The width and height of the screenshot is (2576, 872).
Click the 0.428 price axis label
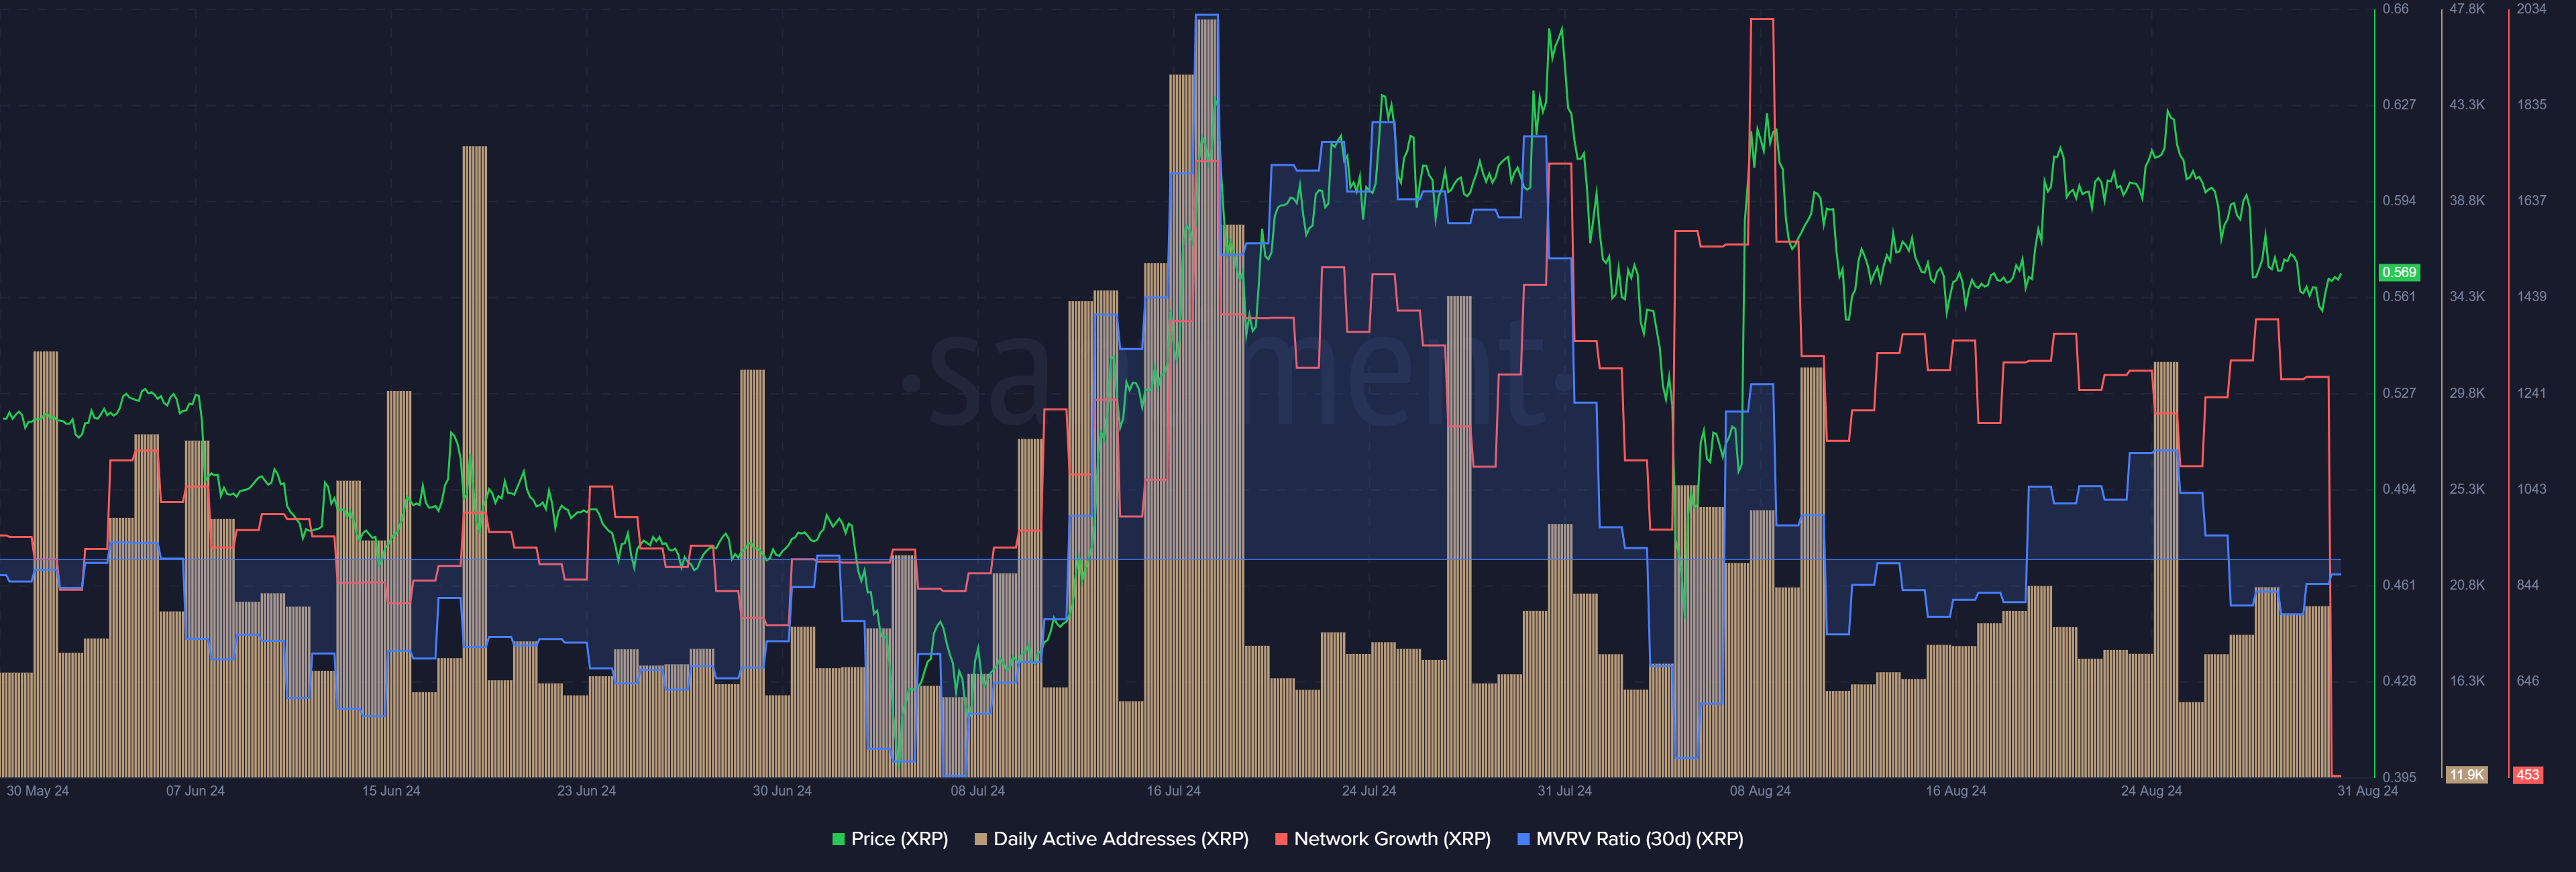point(2398,681)
